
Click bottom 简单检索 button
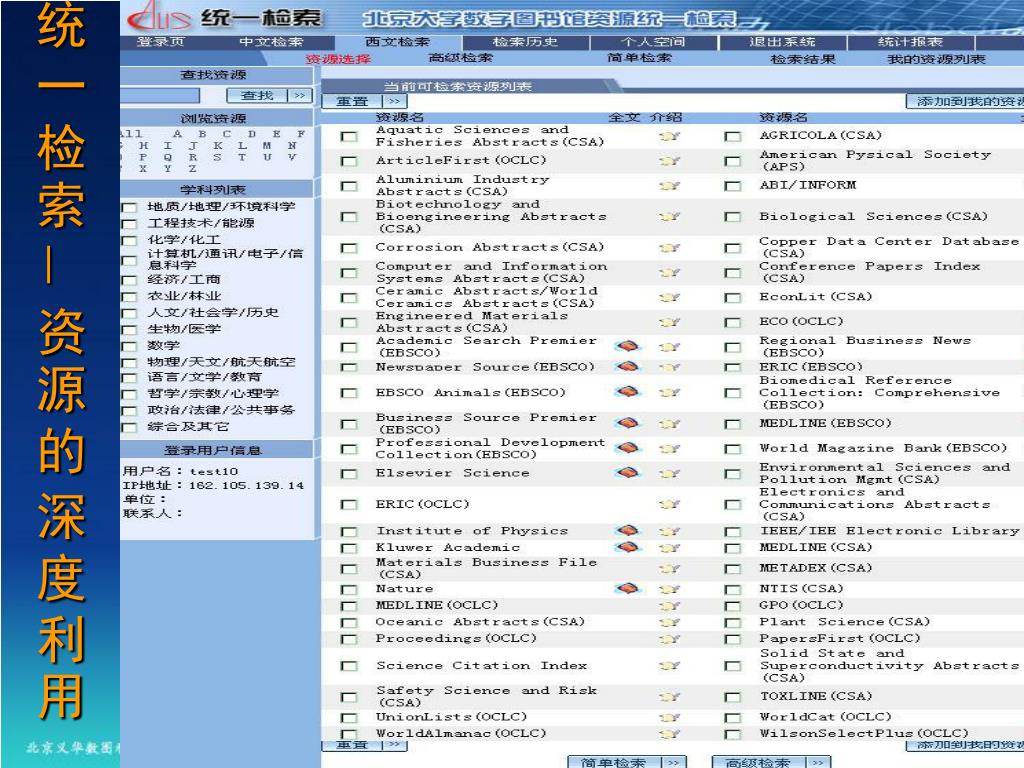(613, 762)
